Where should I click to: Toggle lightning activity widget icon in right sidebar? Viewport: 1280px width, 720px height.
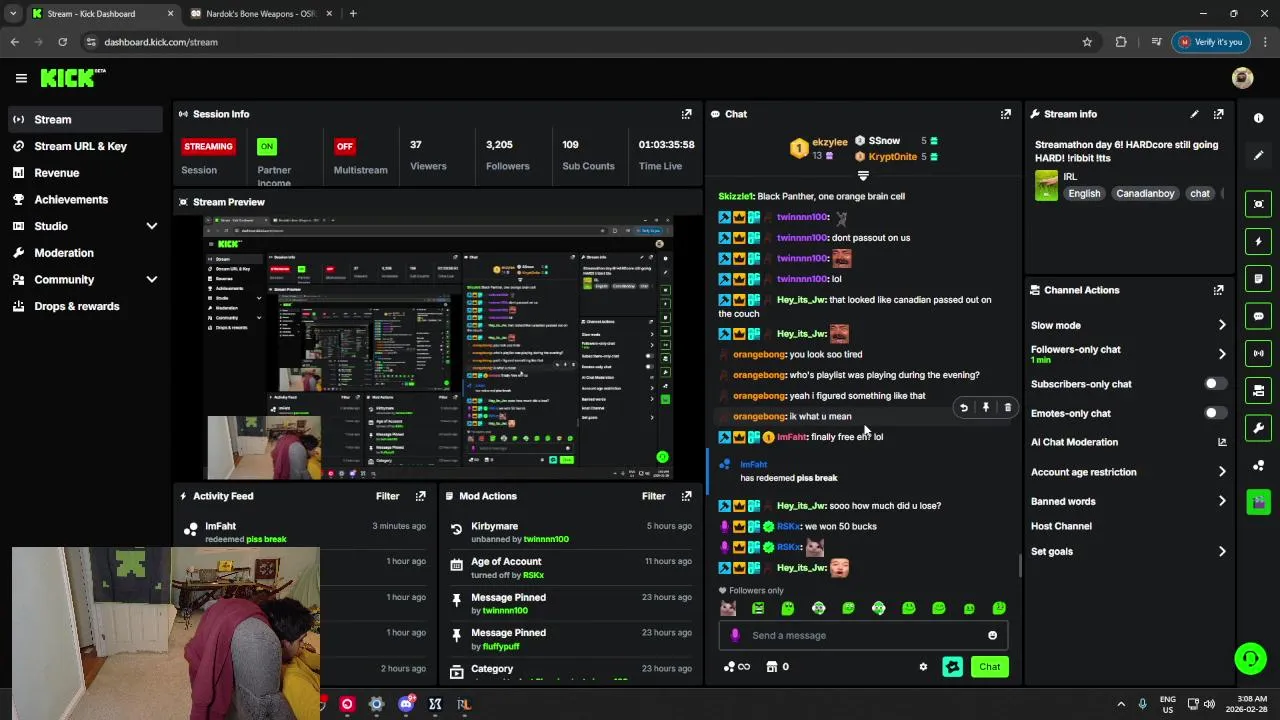point(1258,241)
